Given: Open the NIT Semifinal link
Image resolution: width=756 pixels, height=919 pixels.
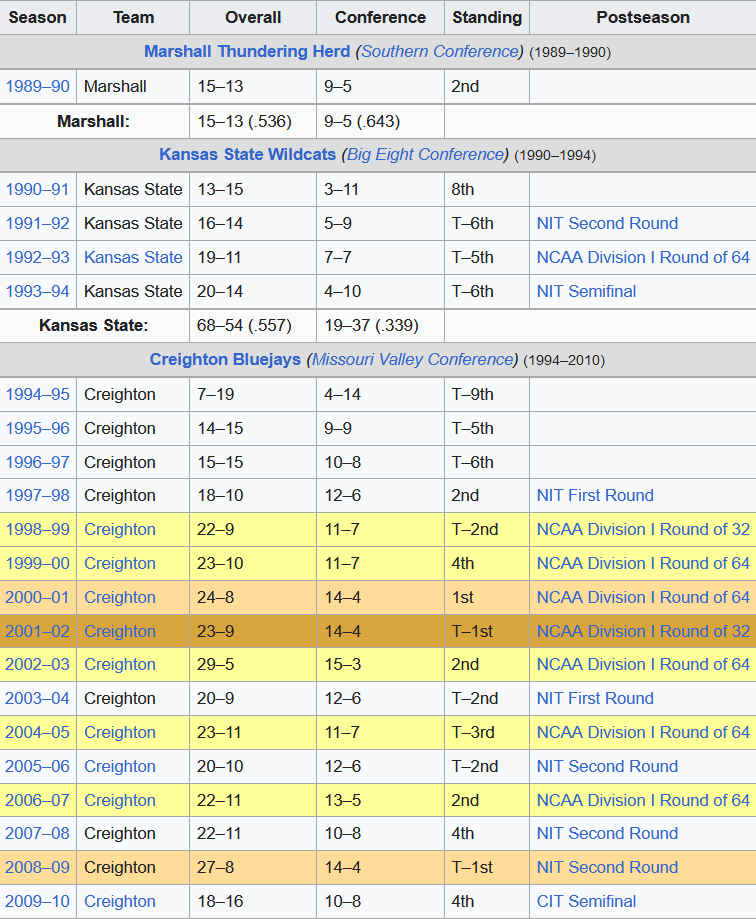Looking at the screenshot, I should pyautogui.click(x=586, y=292).
